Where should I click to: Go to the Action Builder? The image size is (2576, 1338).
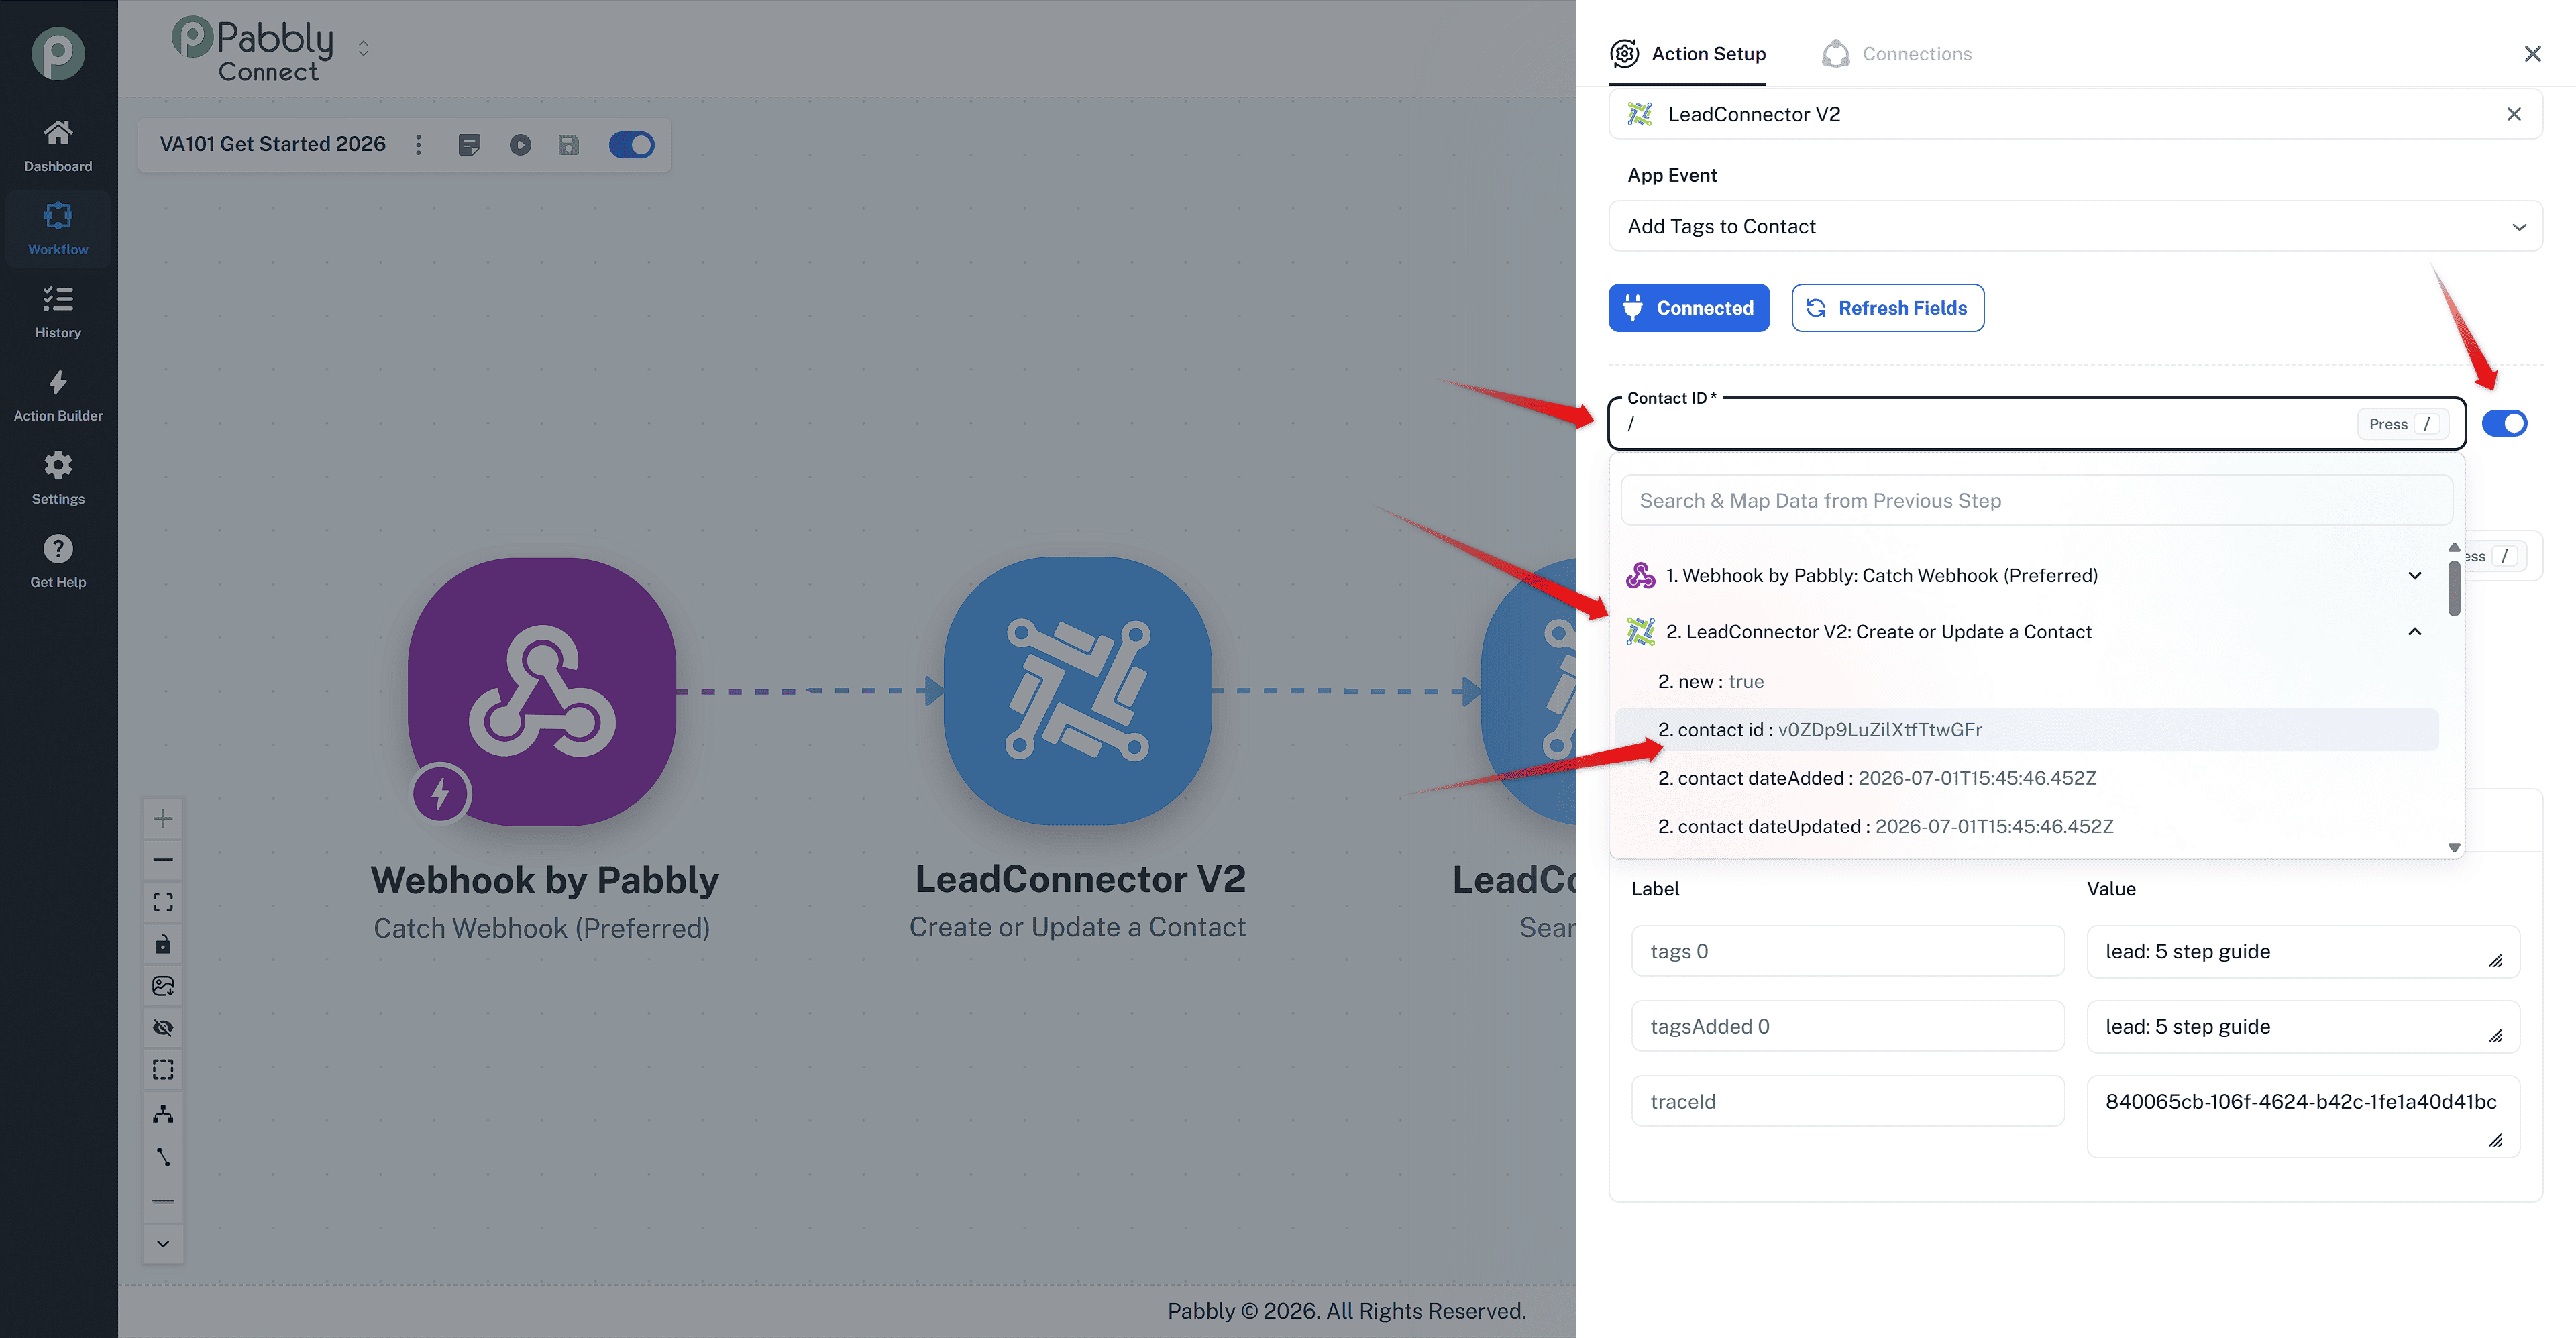58,395
